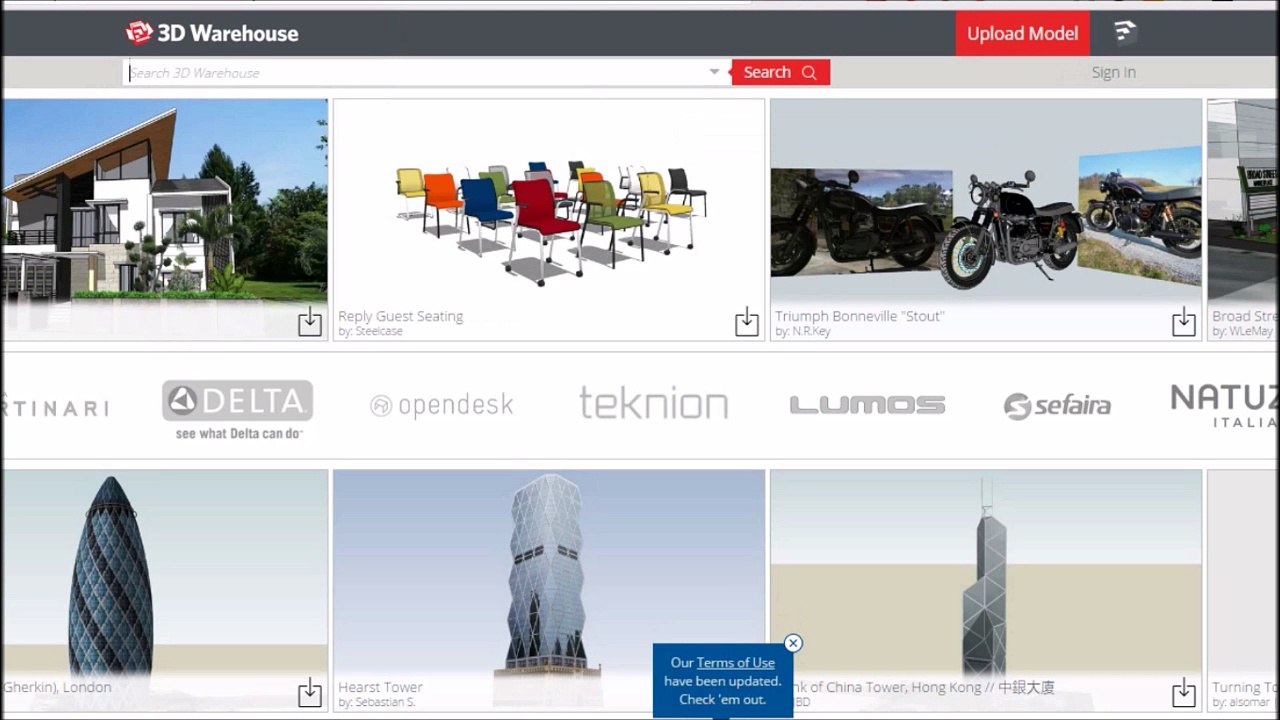Focus the Search 3D Warehouse field
The height and width of the screenshot is (720, 1280).
(x=415, y=72)
